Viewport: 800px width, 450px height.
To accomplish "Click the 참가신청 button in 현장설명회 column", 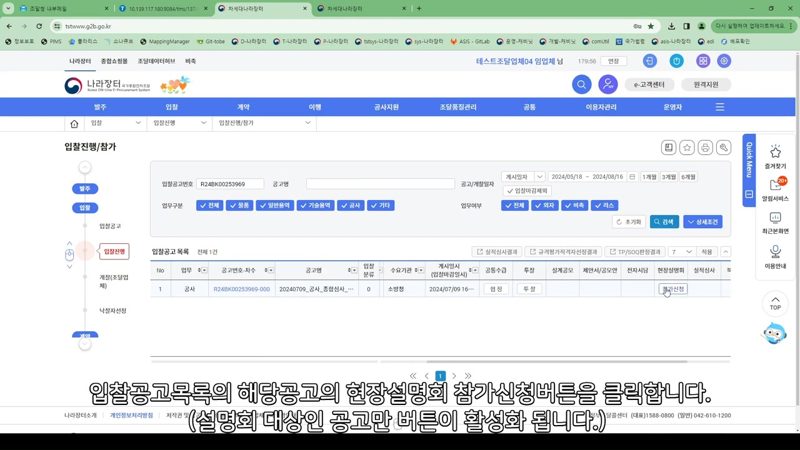I will tap(672, 289).
